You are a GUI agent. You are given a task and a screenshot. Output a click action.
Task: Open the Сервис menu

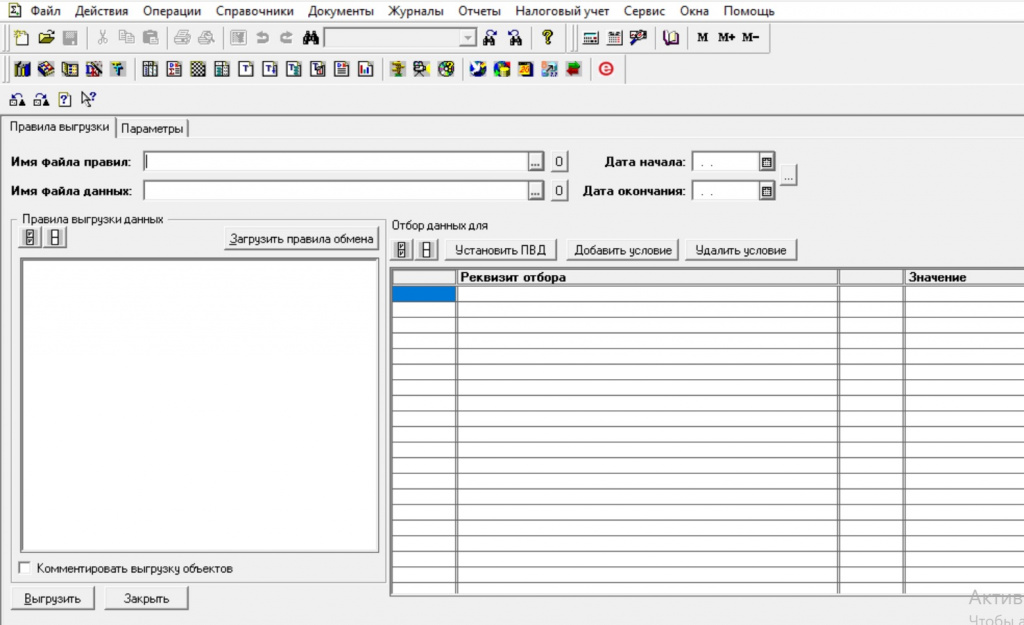coord(644,11)
